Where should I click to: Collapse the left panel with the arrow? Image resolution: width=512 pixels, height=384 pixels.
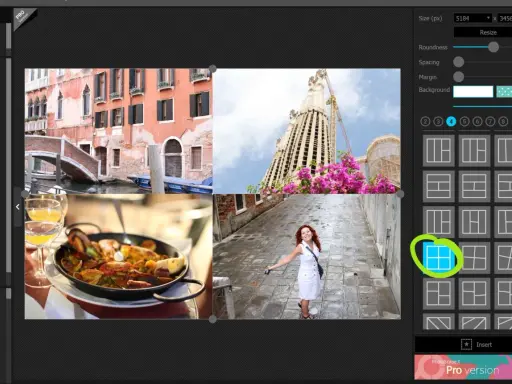[18, 207]
